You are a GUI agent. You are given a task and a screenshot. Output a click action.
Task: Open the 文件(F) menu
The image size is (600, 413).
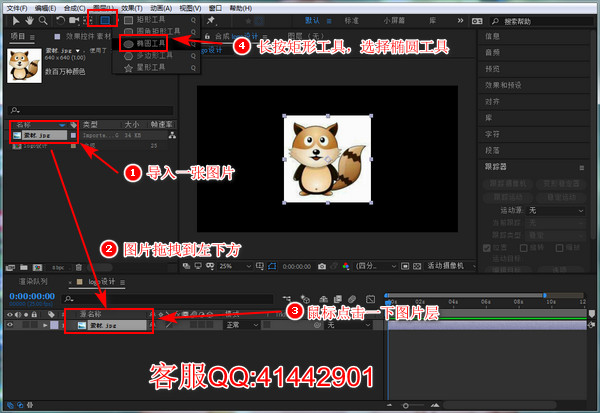pyautogui.click(x=17, y=8)
